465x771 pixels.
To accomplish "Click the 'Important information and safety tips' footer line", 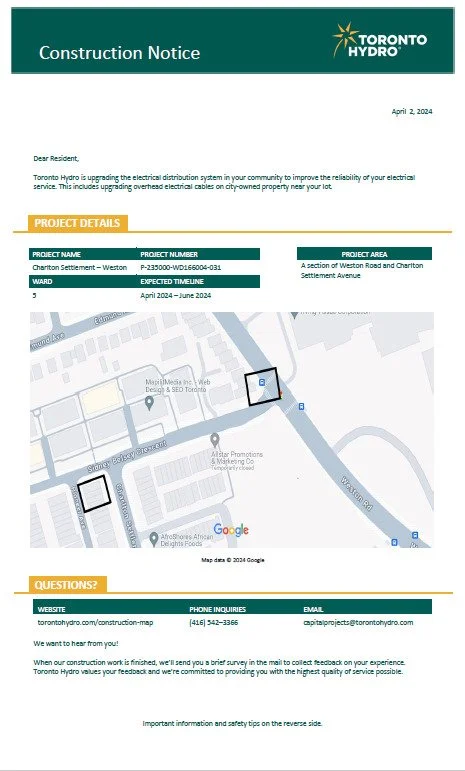I will click(x=232, y=723).
